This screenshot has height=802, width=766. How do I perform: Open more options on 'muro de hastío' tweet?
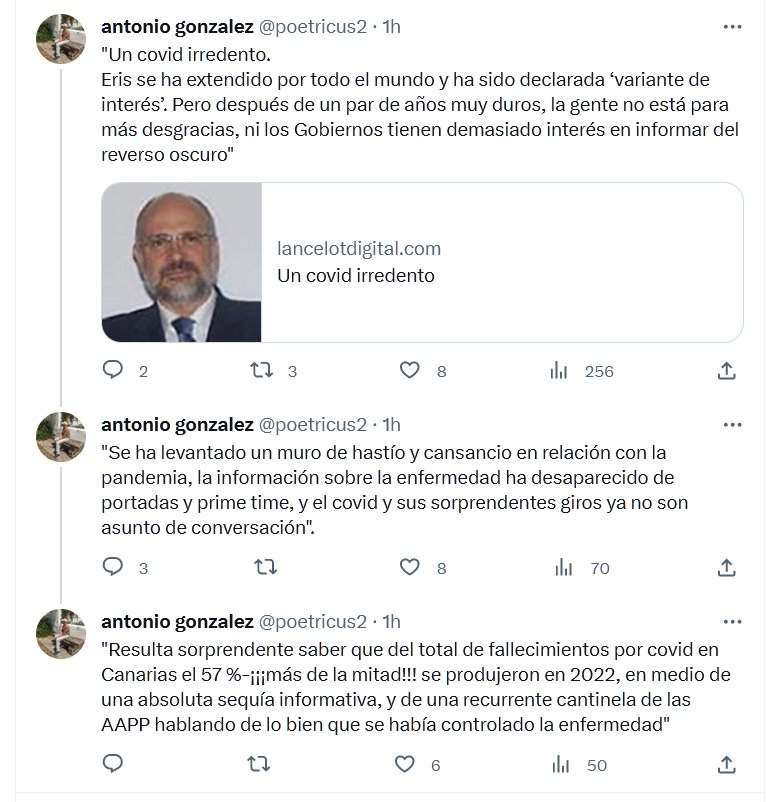(731, 424)
